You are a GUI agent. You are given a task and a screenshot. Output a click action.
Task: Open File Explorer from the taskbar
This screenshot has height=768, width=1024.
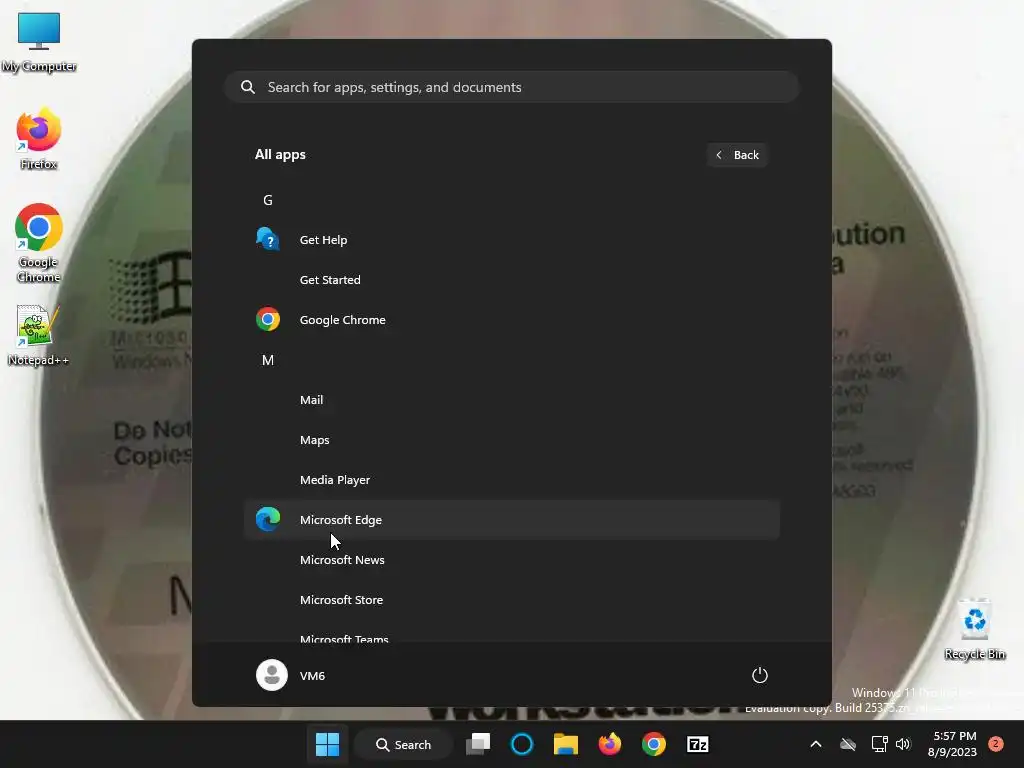(x=566, y=744)
